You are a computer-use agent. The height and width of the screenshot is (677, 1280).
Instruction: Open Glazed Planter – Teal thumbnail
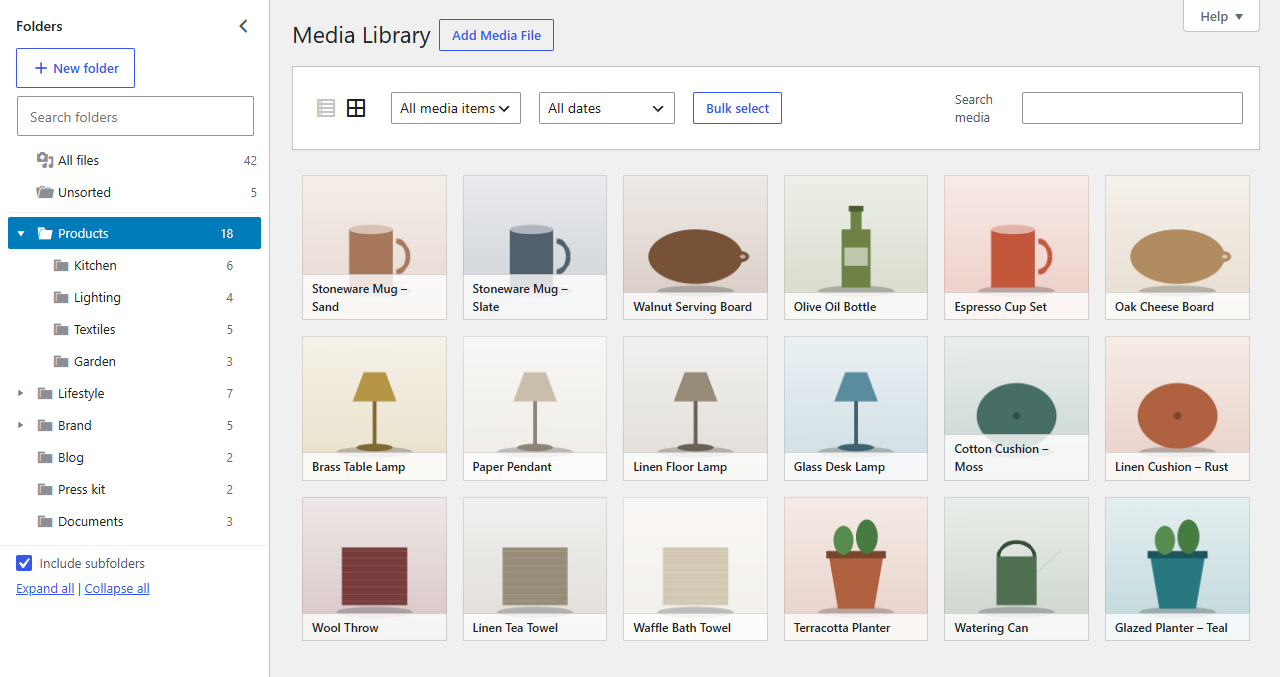tap(1177, 569)
